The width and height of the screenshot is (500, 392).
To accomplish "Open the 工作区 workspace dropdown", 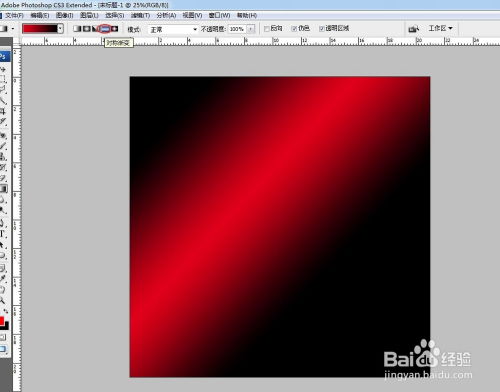I will (x=441, y=29).
